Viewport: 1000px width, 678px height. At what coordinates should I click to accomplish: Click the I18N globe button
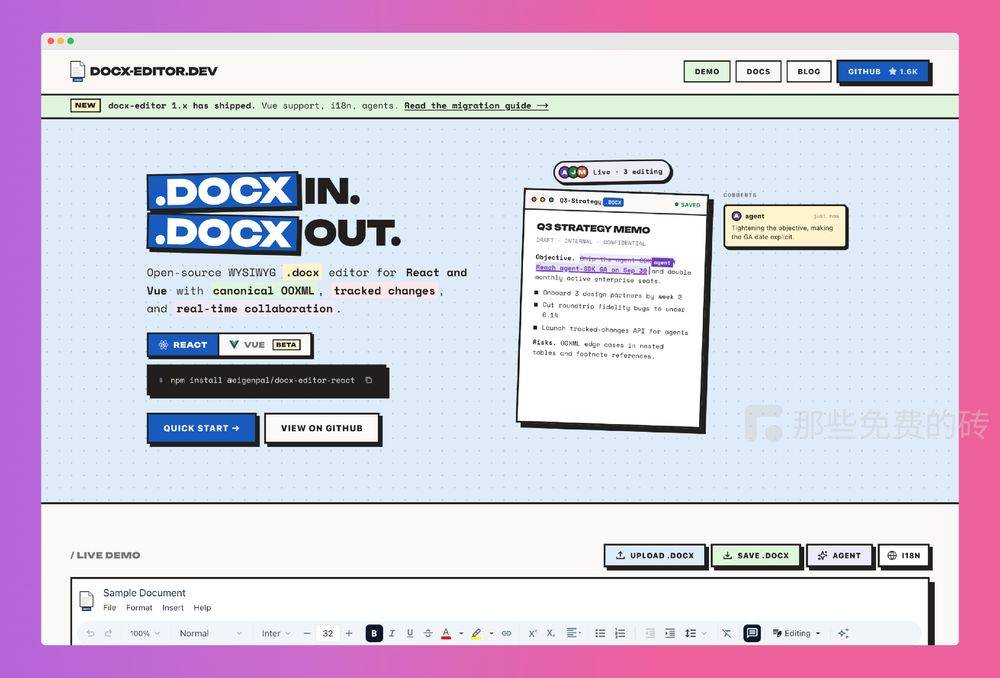(x=903, y=556)
